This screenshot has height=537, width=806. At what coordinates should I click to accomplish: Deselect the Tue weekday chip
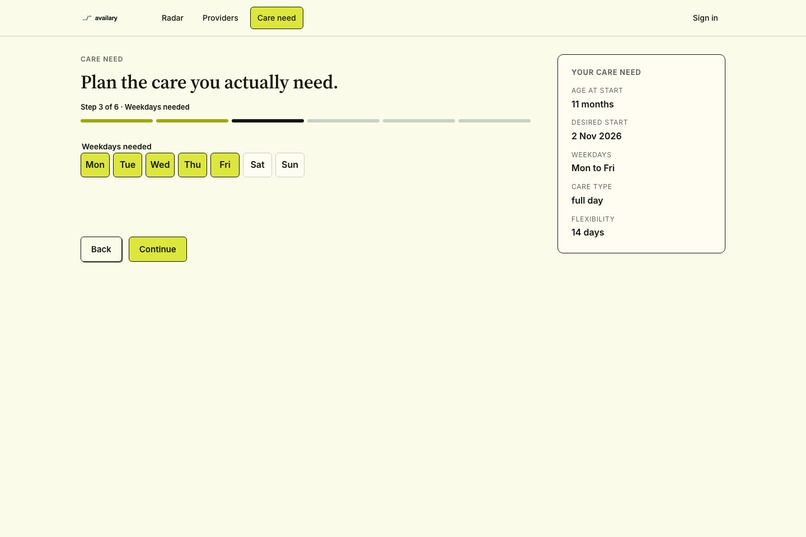[127, 165]
